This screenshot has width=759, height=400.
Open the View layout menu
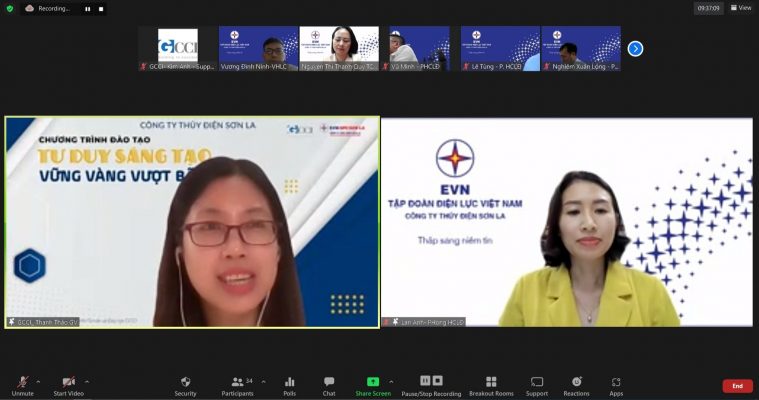click(x=740, y=8)
